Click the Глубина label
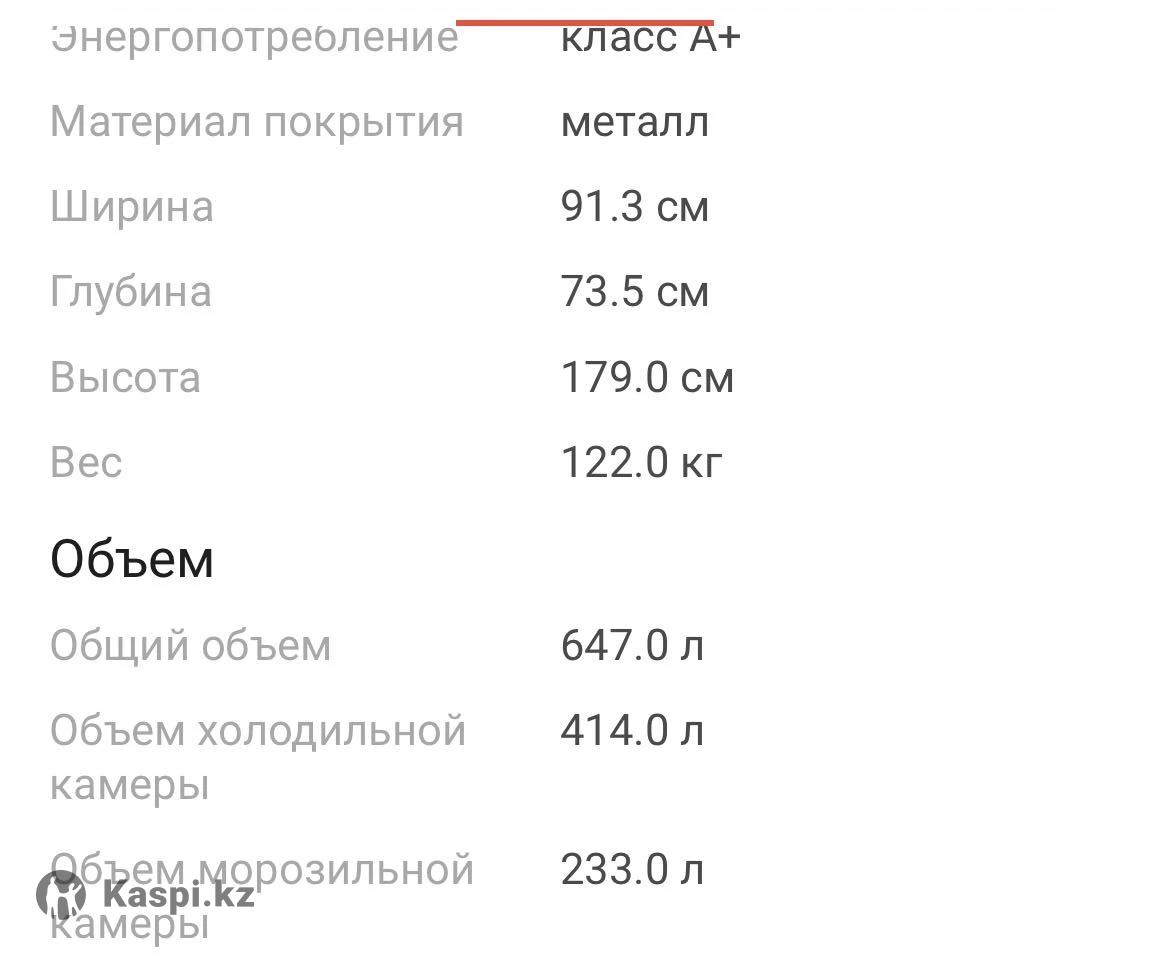1170x959 pixels. click(131, 292)
